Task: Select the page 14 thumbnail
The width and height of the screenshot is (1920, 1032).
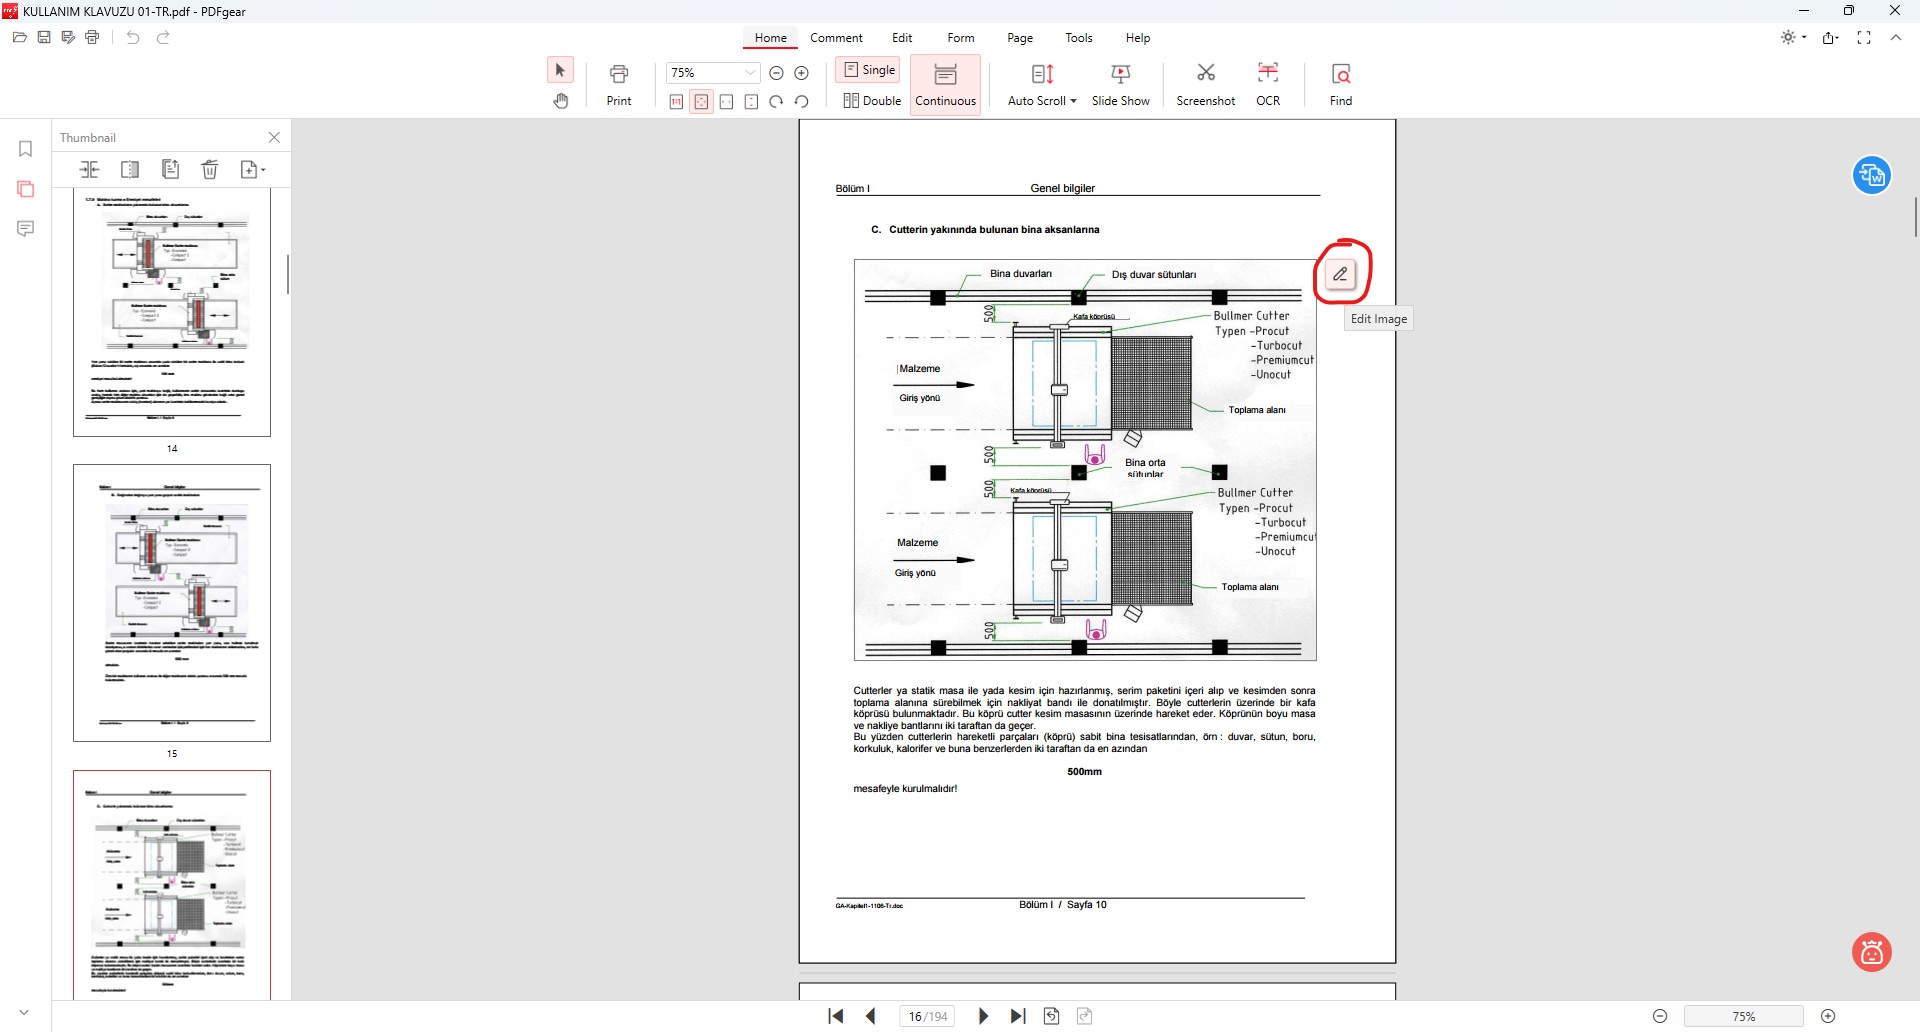Action: (172, 312)
